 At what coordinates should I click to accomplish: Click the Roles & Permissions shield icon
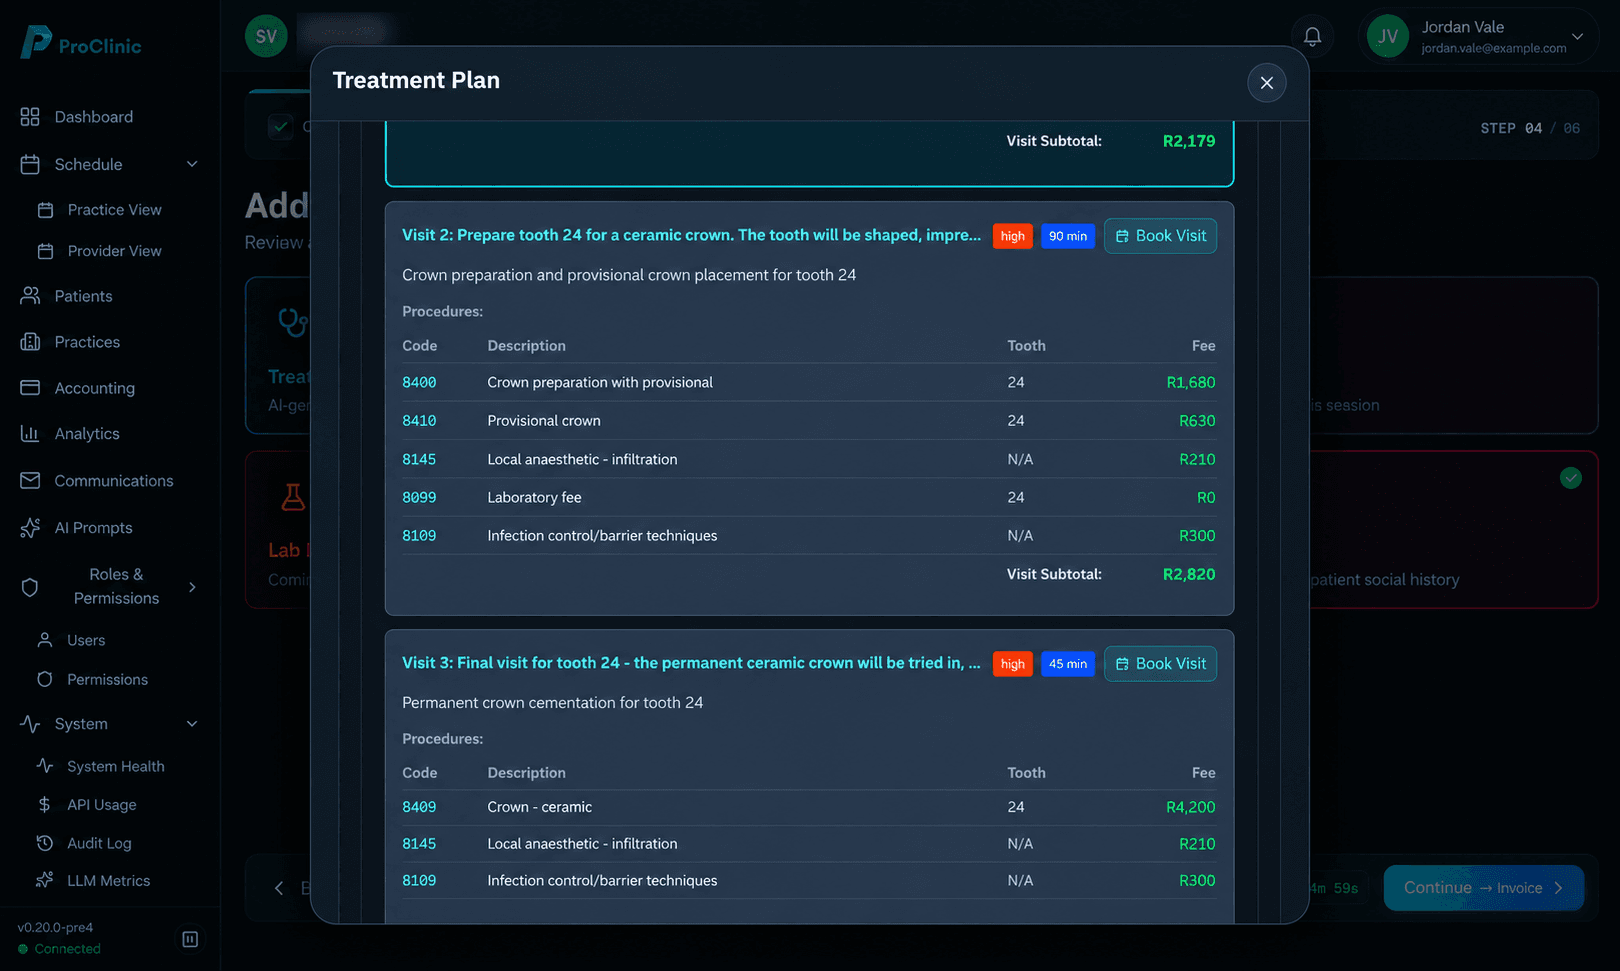[30, 587]
